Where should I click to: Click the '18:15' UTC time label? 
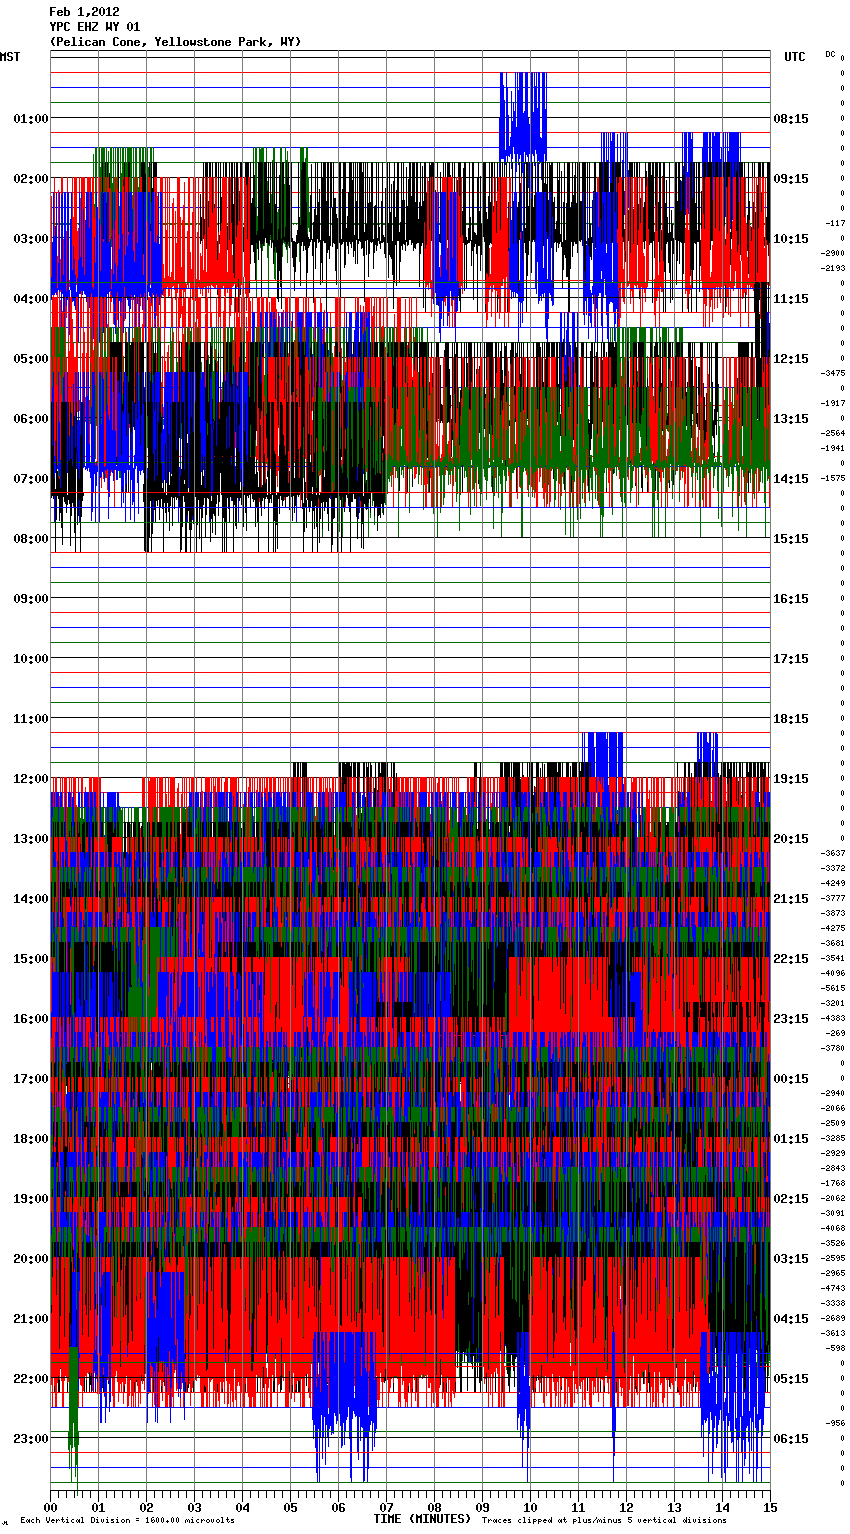(x=791, y=718)
